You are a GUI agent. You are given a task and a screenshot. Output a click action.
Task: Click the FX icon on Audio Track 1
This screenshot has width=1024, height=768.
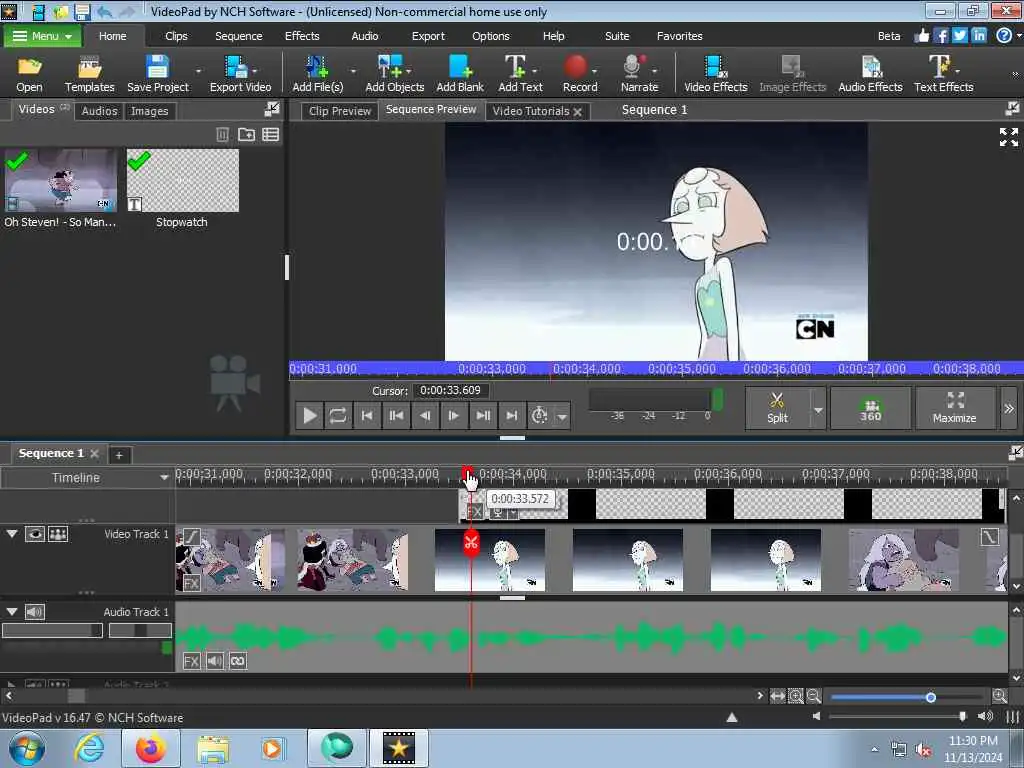[x=191, y=661]
